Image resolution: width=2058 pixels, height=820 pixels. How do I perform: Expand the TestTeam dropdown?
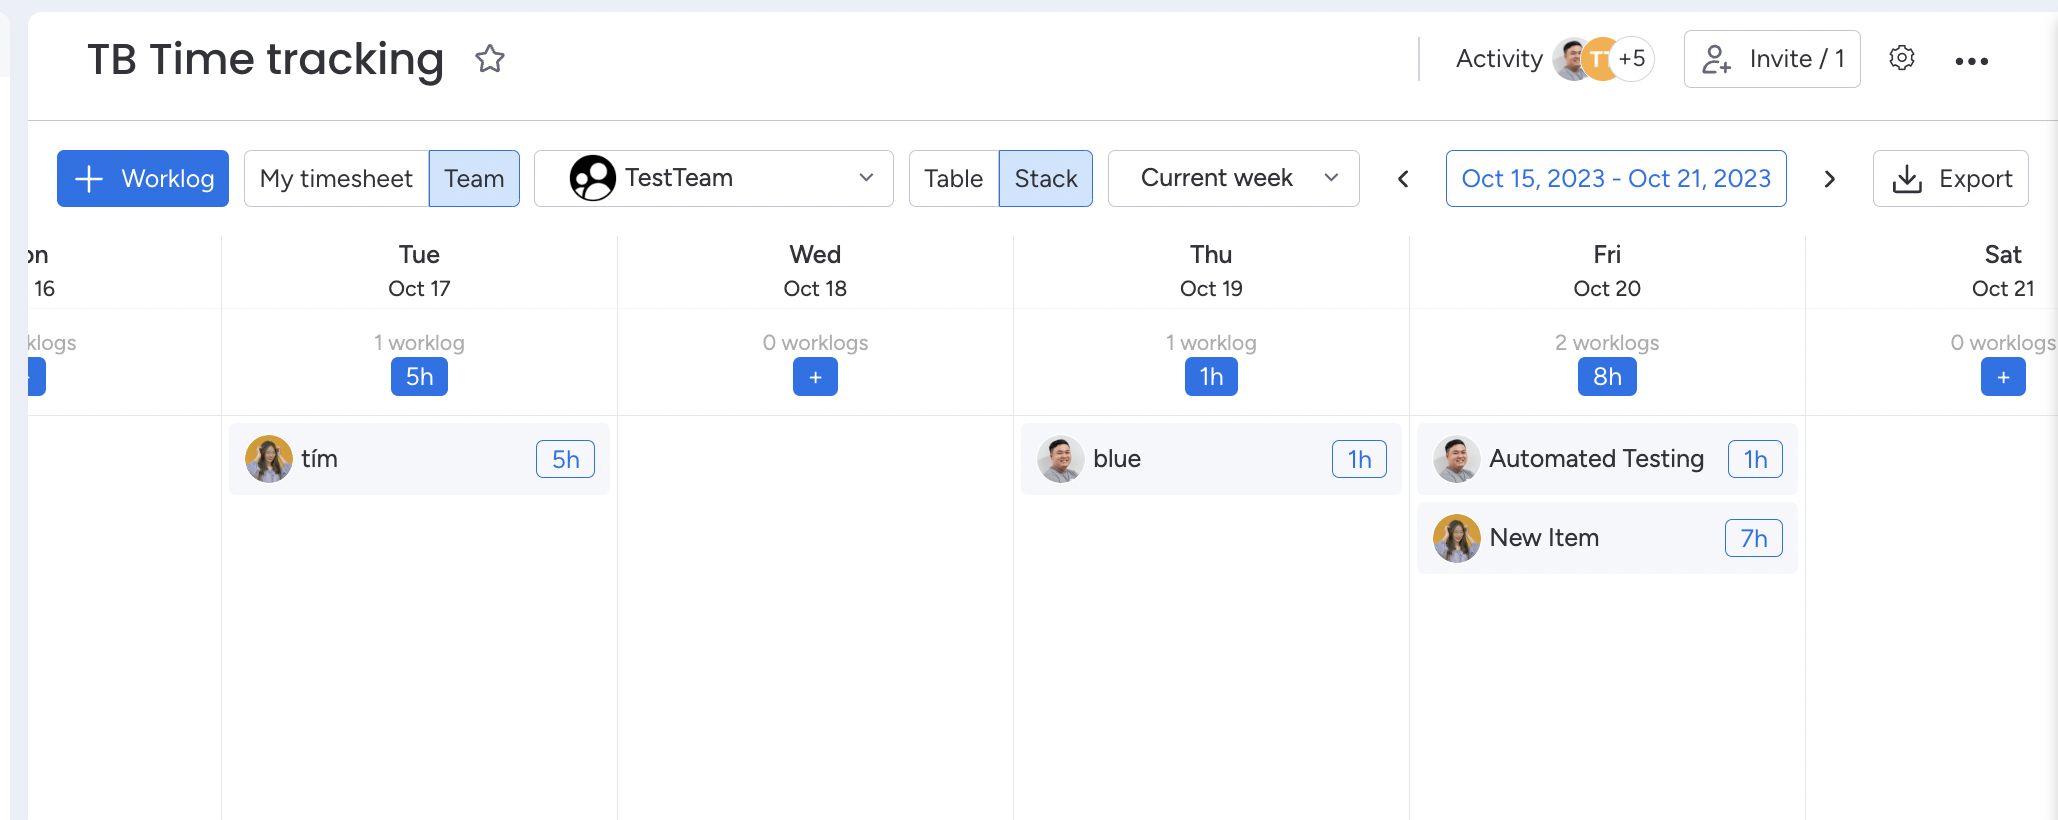713,179
